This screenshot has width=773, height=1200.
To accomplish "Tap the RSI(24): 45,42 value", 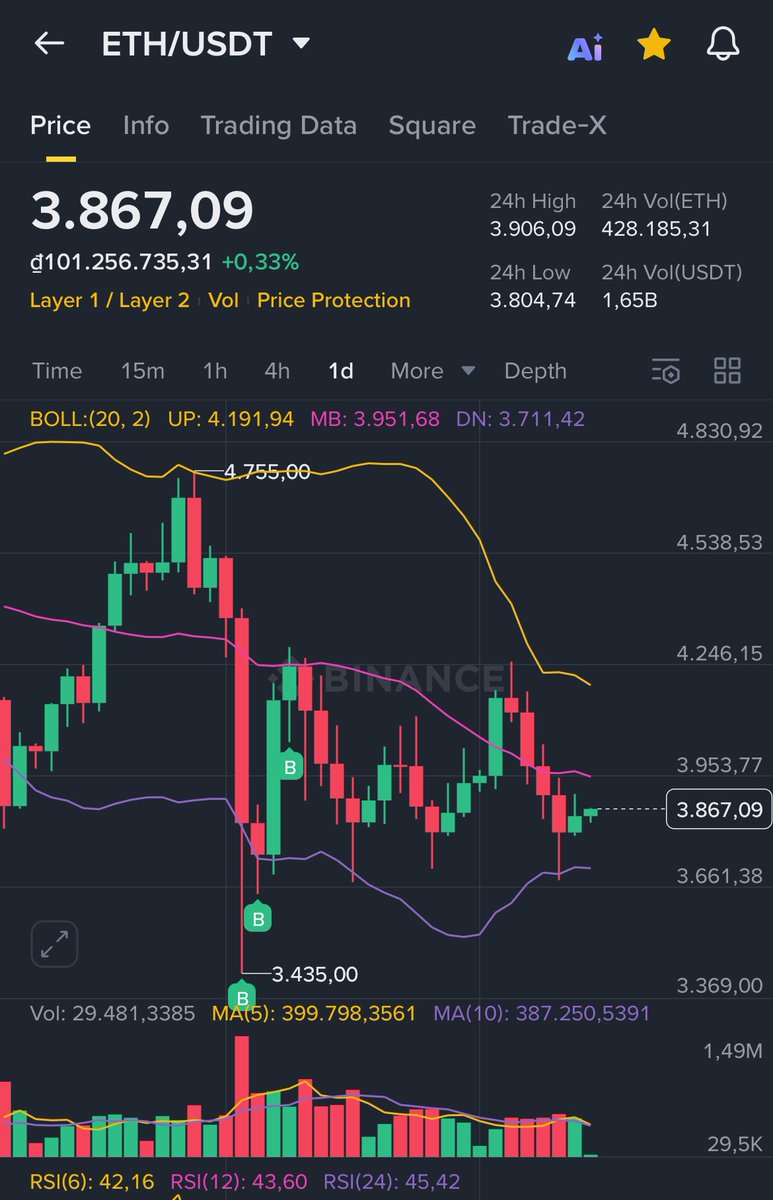I will pos(392,1182).
